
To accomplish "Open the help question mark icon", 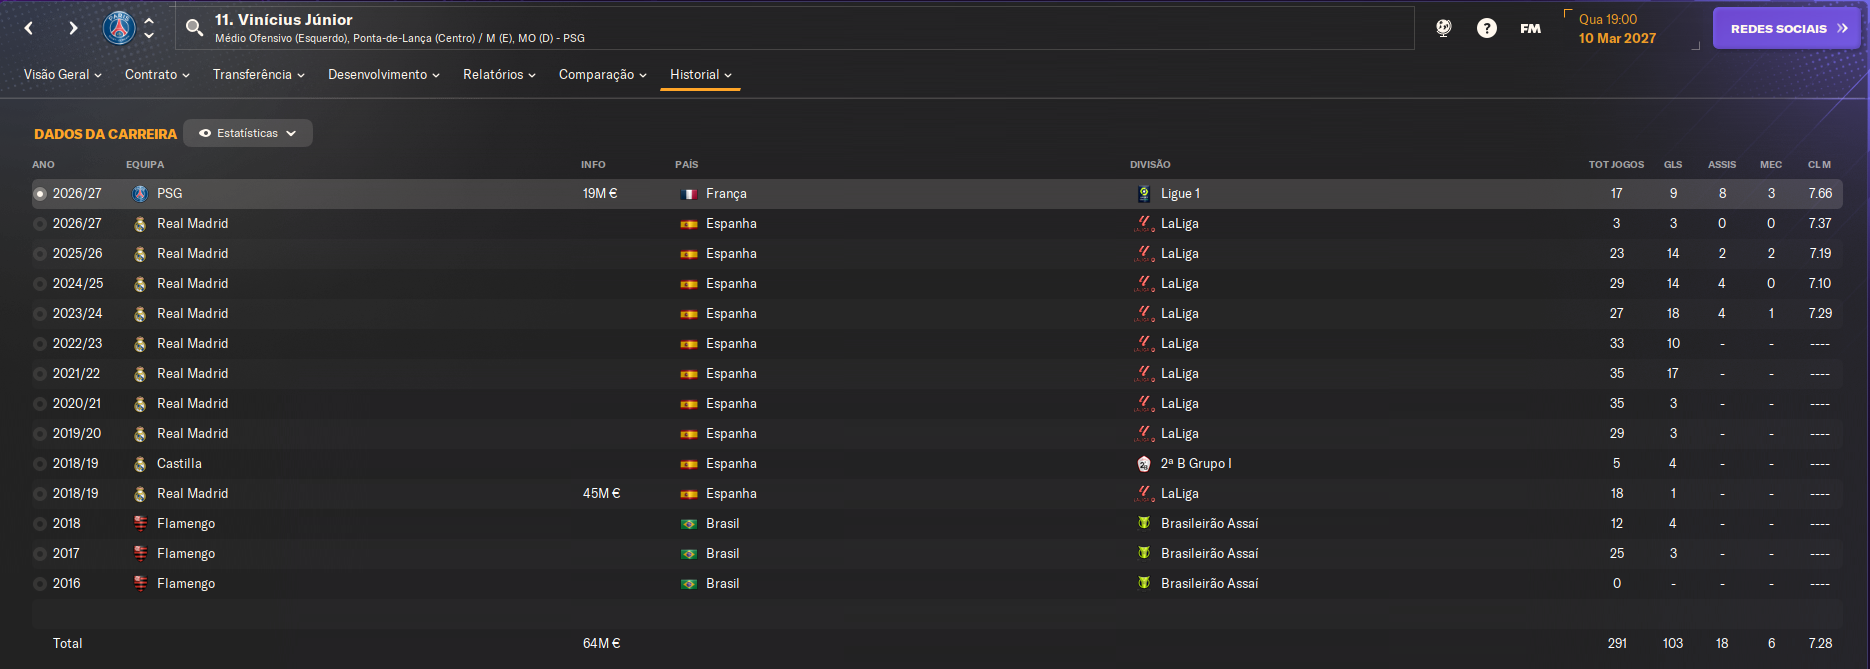I will (1487, 28).
